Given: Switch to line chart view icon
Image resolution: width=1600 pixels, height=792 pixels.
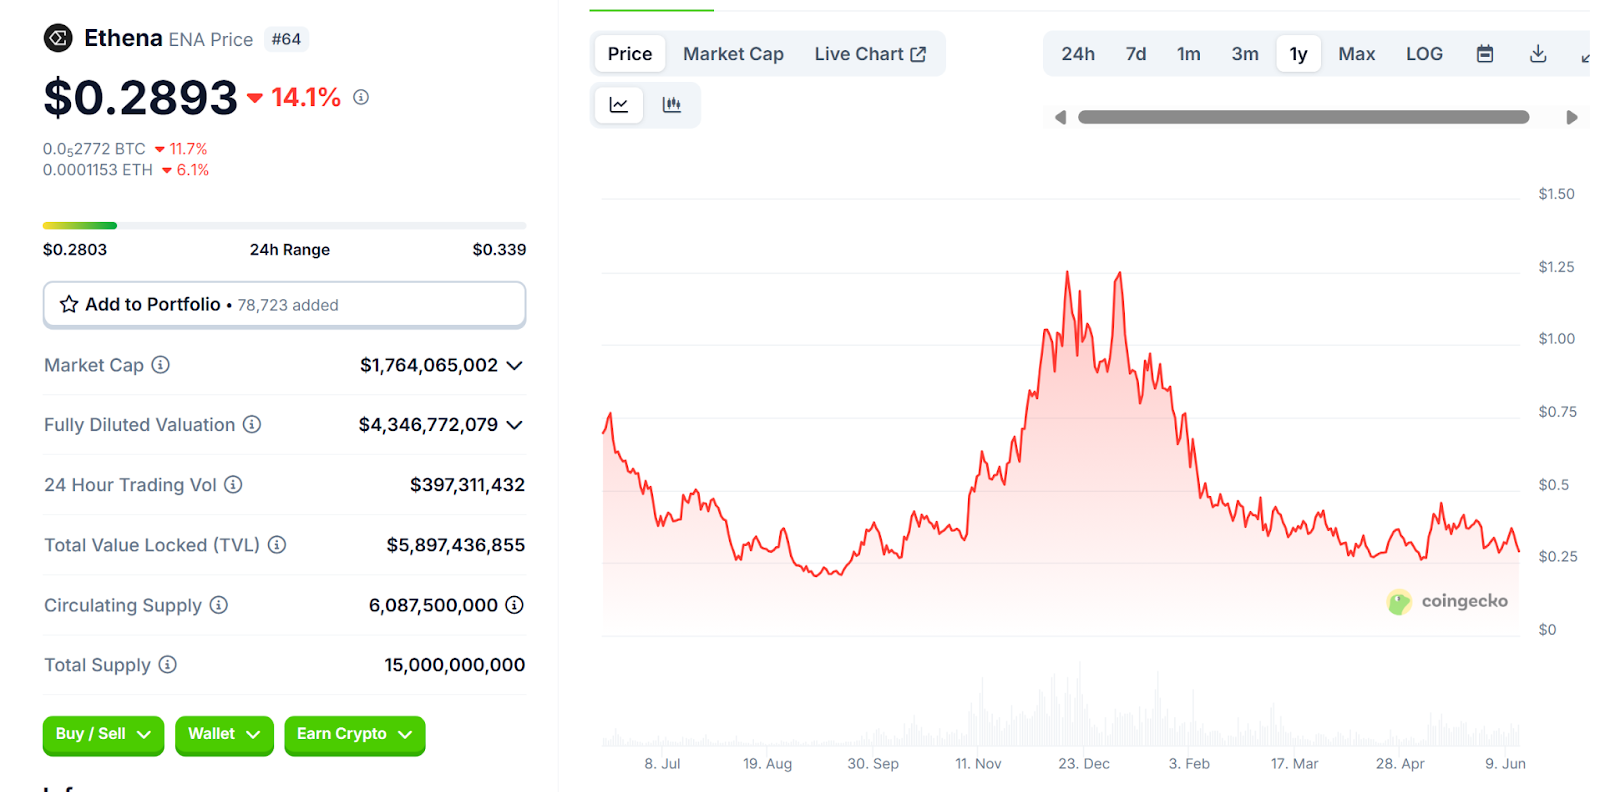Looking at the screenshot, I should (619, 105).
